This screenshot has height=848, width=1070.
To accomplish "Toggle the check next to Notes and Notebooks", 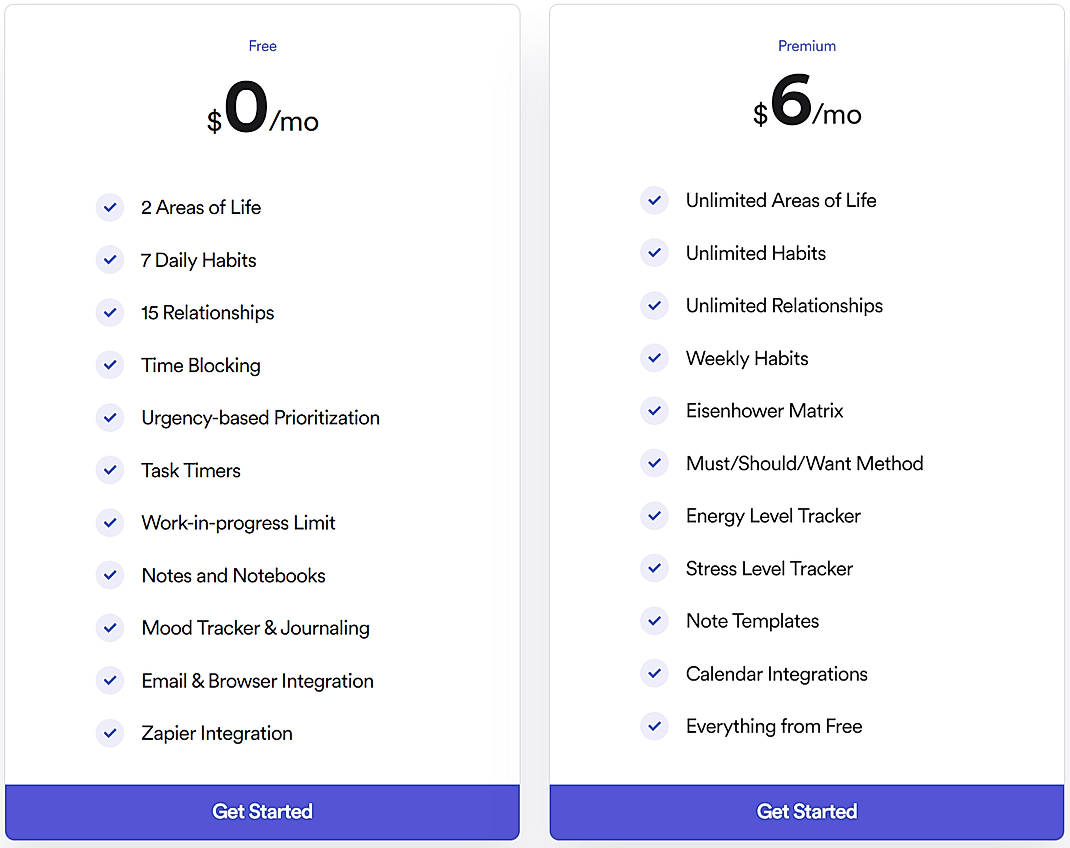I will [x=110, y=575].
